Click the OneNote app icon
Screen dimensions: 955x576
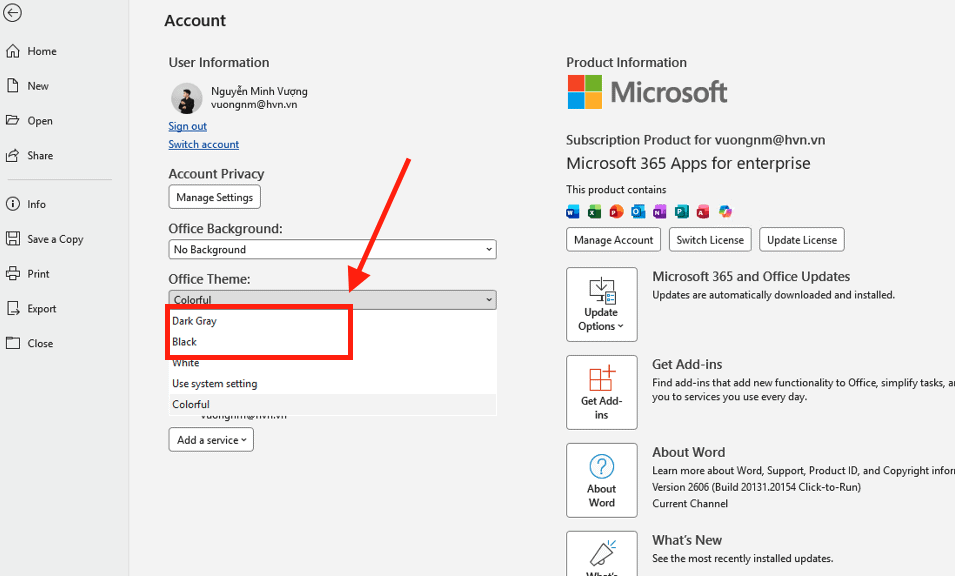tap(660, 211)
